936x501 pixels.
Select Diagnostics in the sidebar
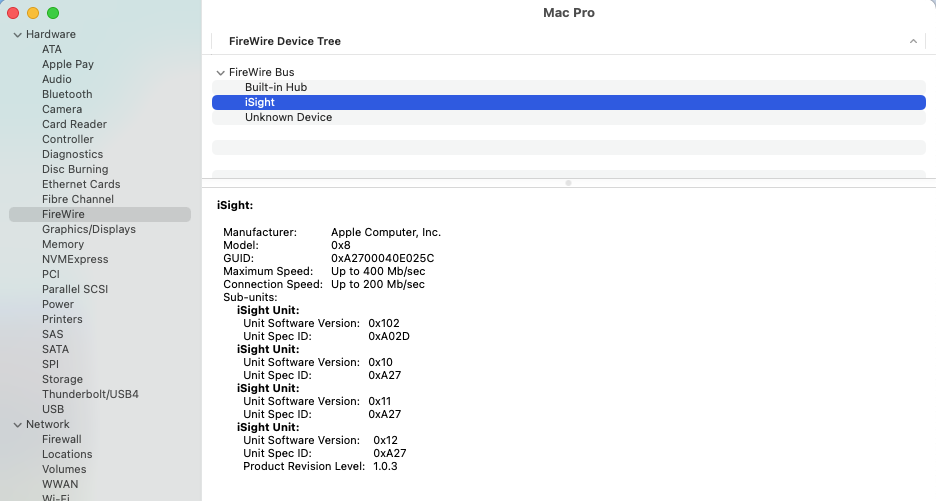(72, 154)
